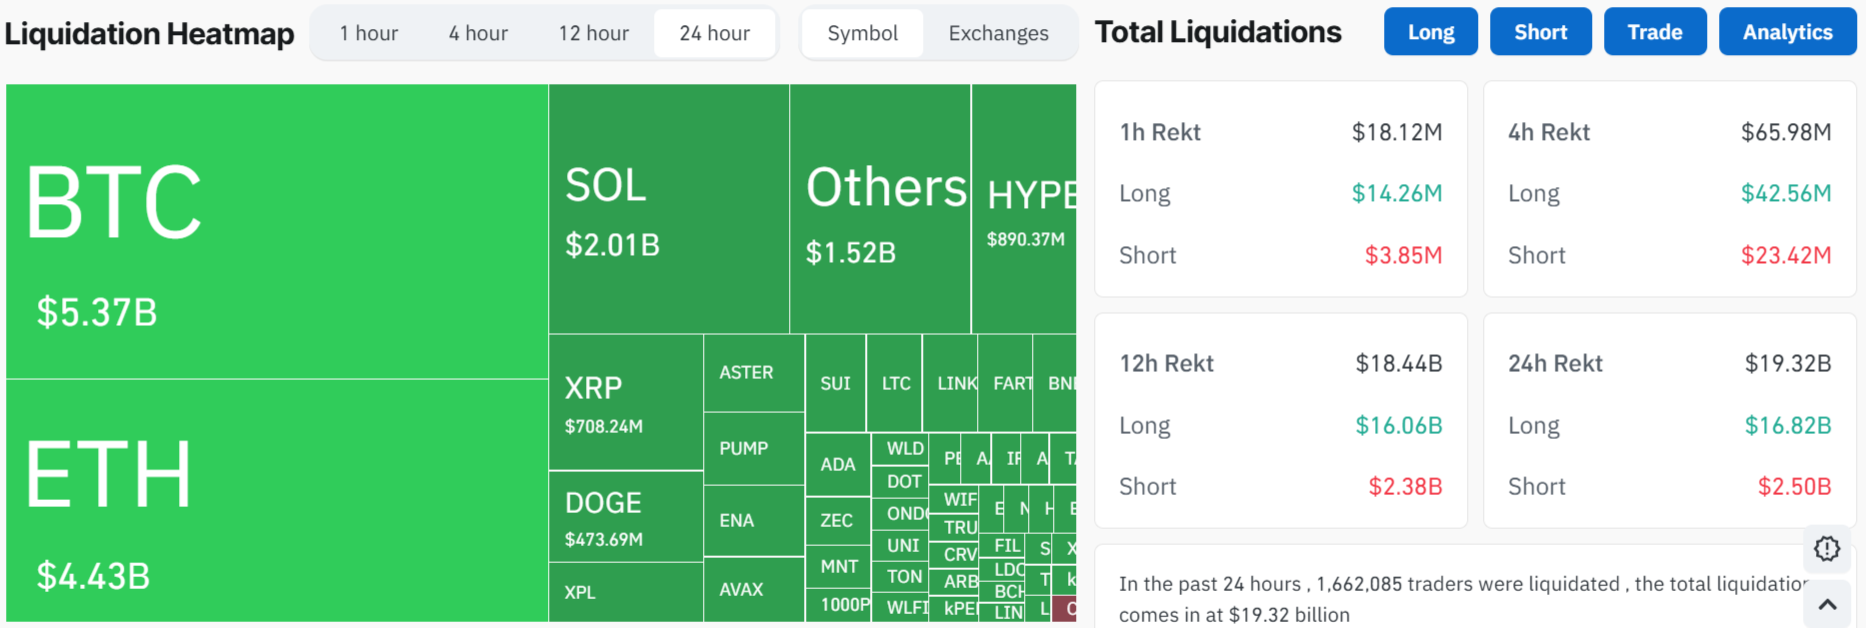This screenshot has height=628, width=1866.
Task: Click the ASTER heatmap tile
Action: (754, 373)
